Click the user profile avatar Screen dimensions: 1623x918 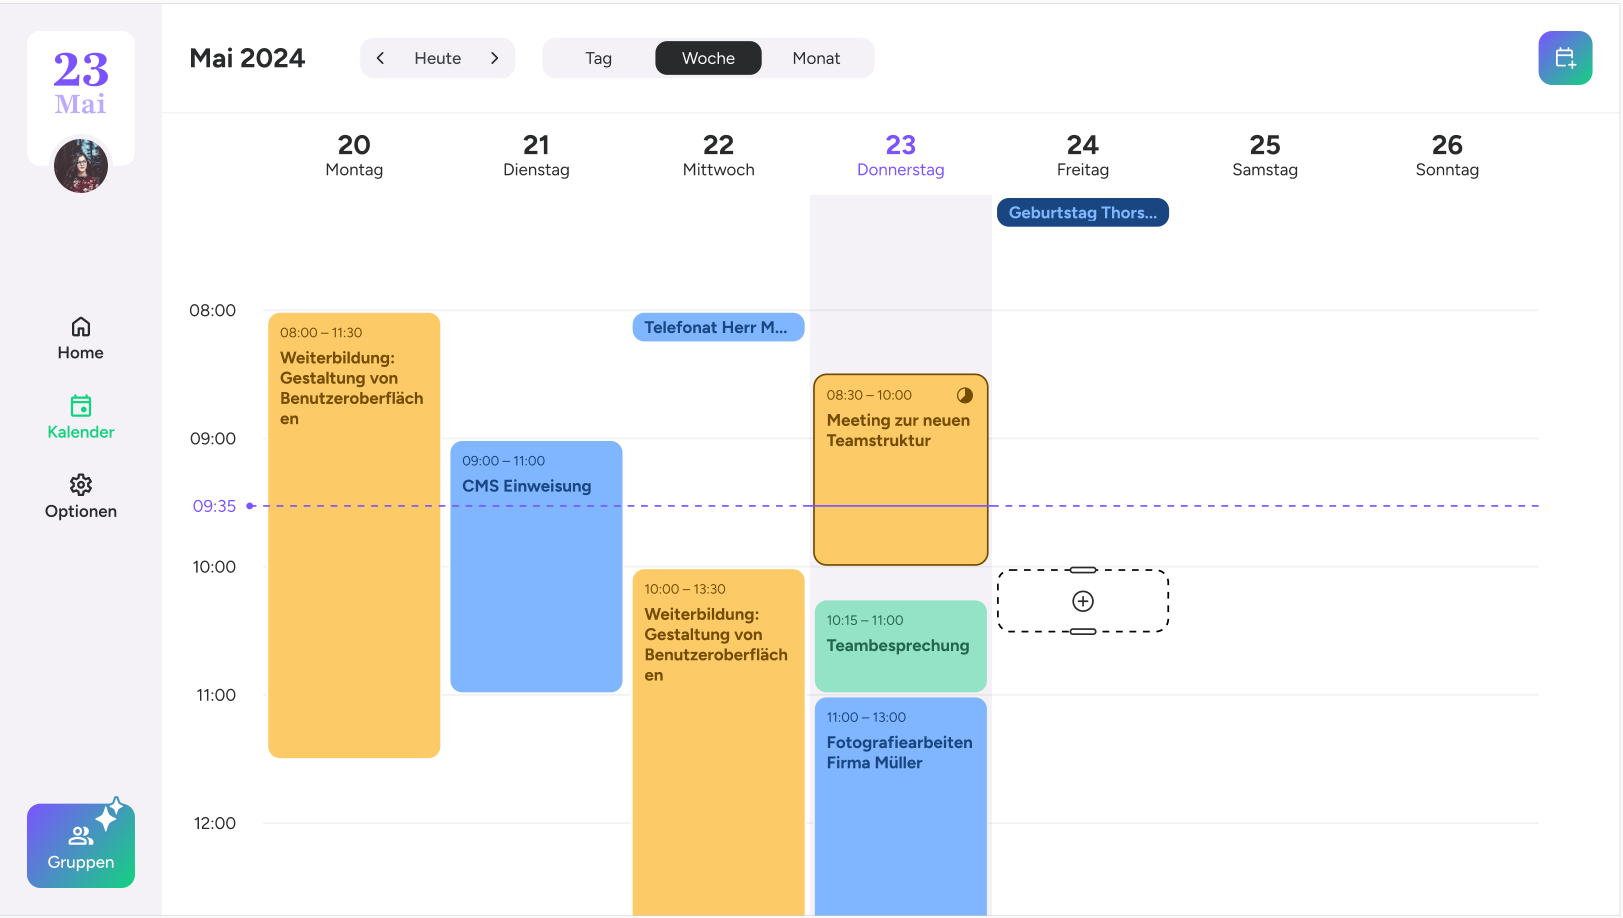[81, 166]
